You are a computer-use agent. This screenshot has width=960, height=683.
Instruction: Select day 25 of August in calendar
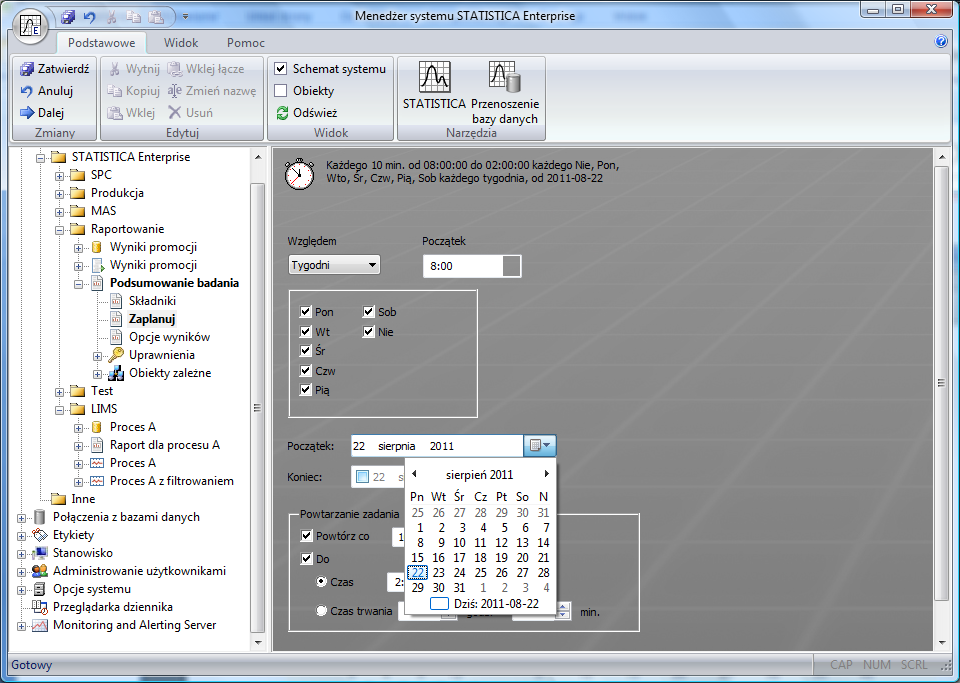pyautogui.click(x=481, y=573)
